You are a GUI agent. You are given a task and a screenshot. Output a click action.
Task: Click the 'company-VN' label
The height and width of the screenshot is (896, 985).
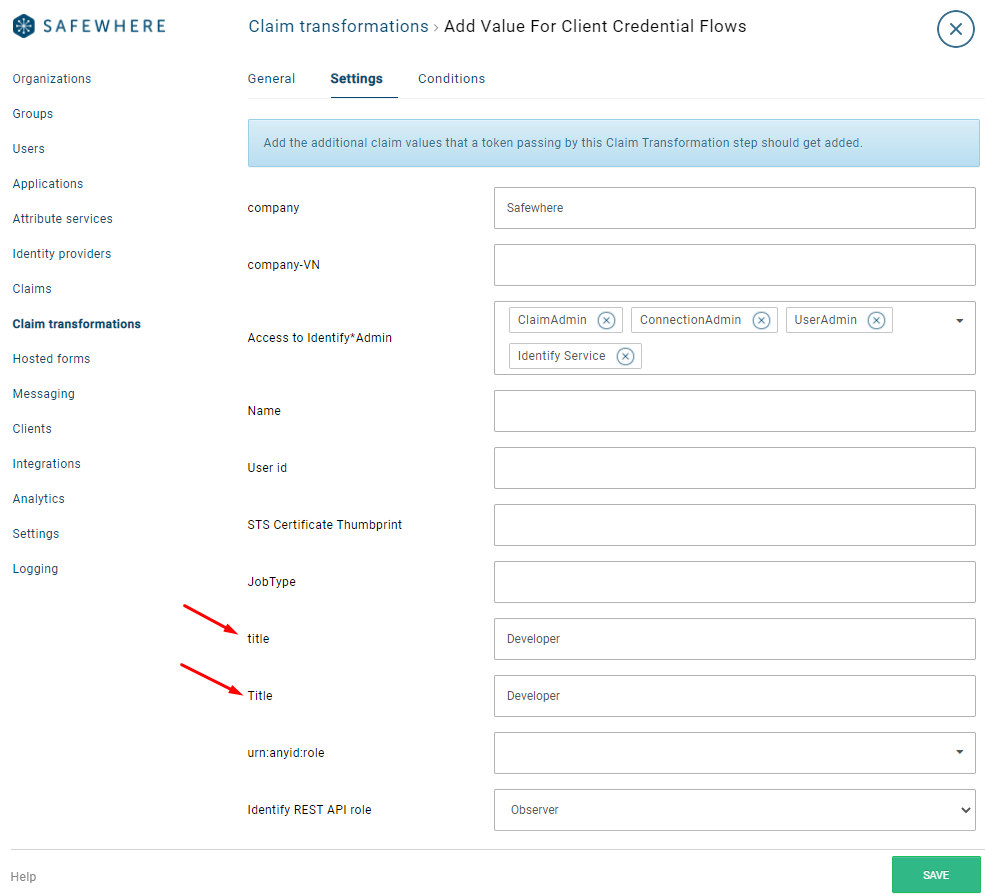(283, 265)
